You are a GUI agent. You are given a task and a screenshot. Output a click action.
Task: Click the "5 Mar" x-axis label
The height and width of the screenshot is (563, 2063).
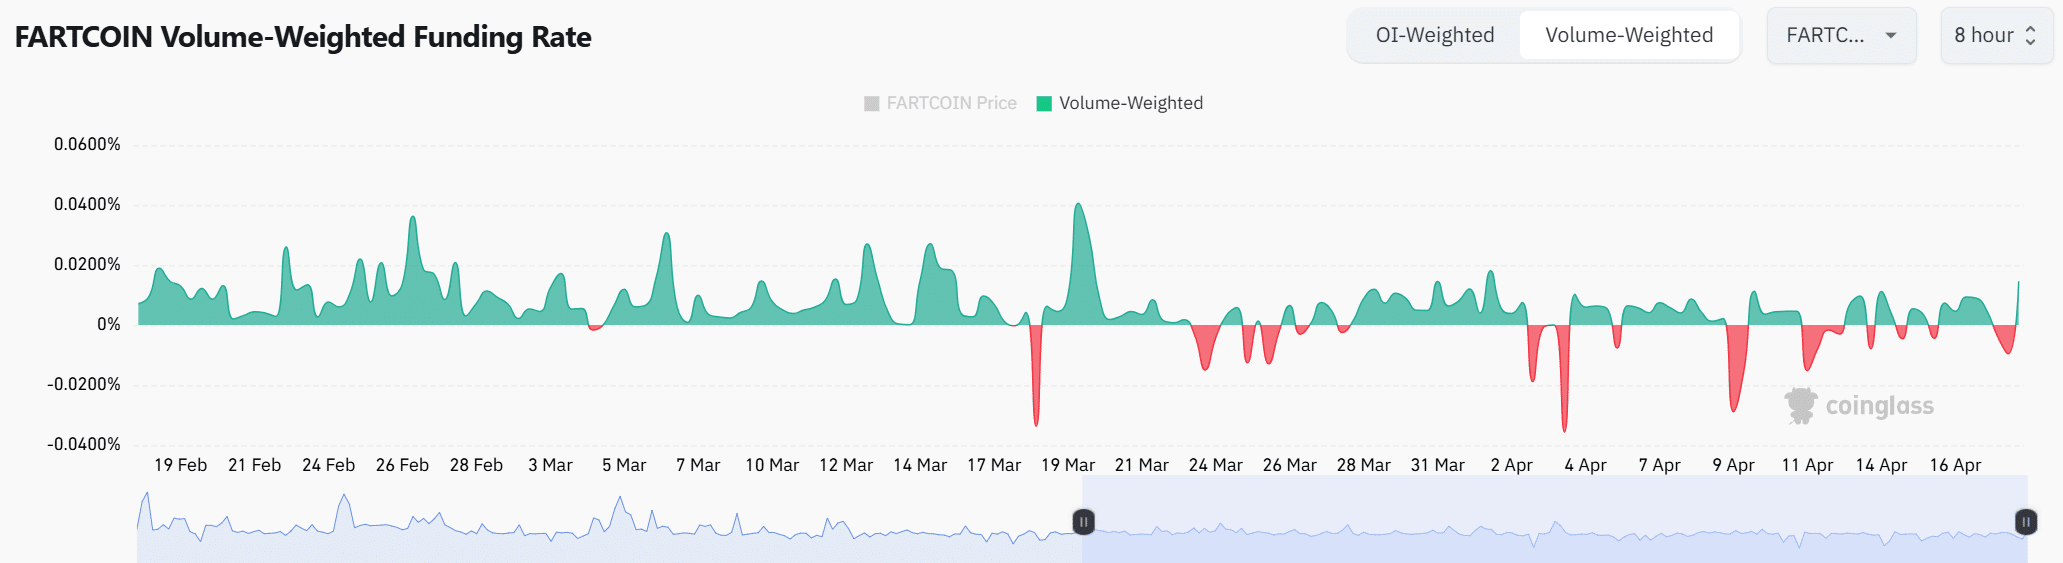pos(624,465)
